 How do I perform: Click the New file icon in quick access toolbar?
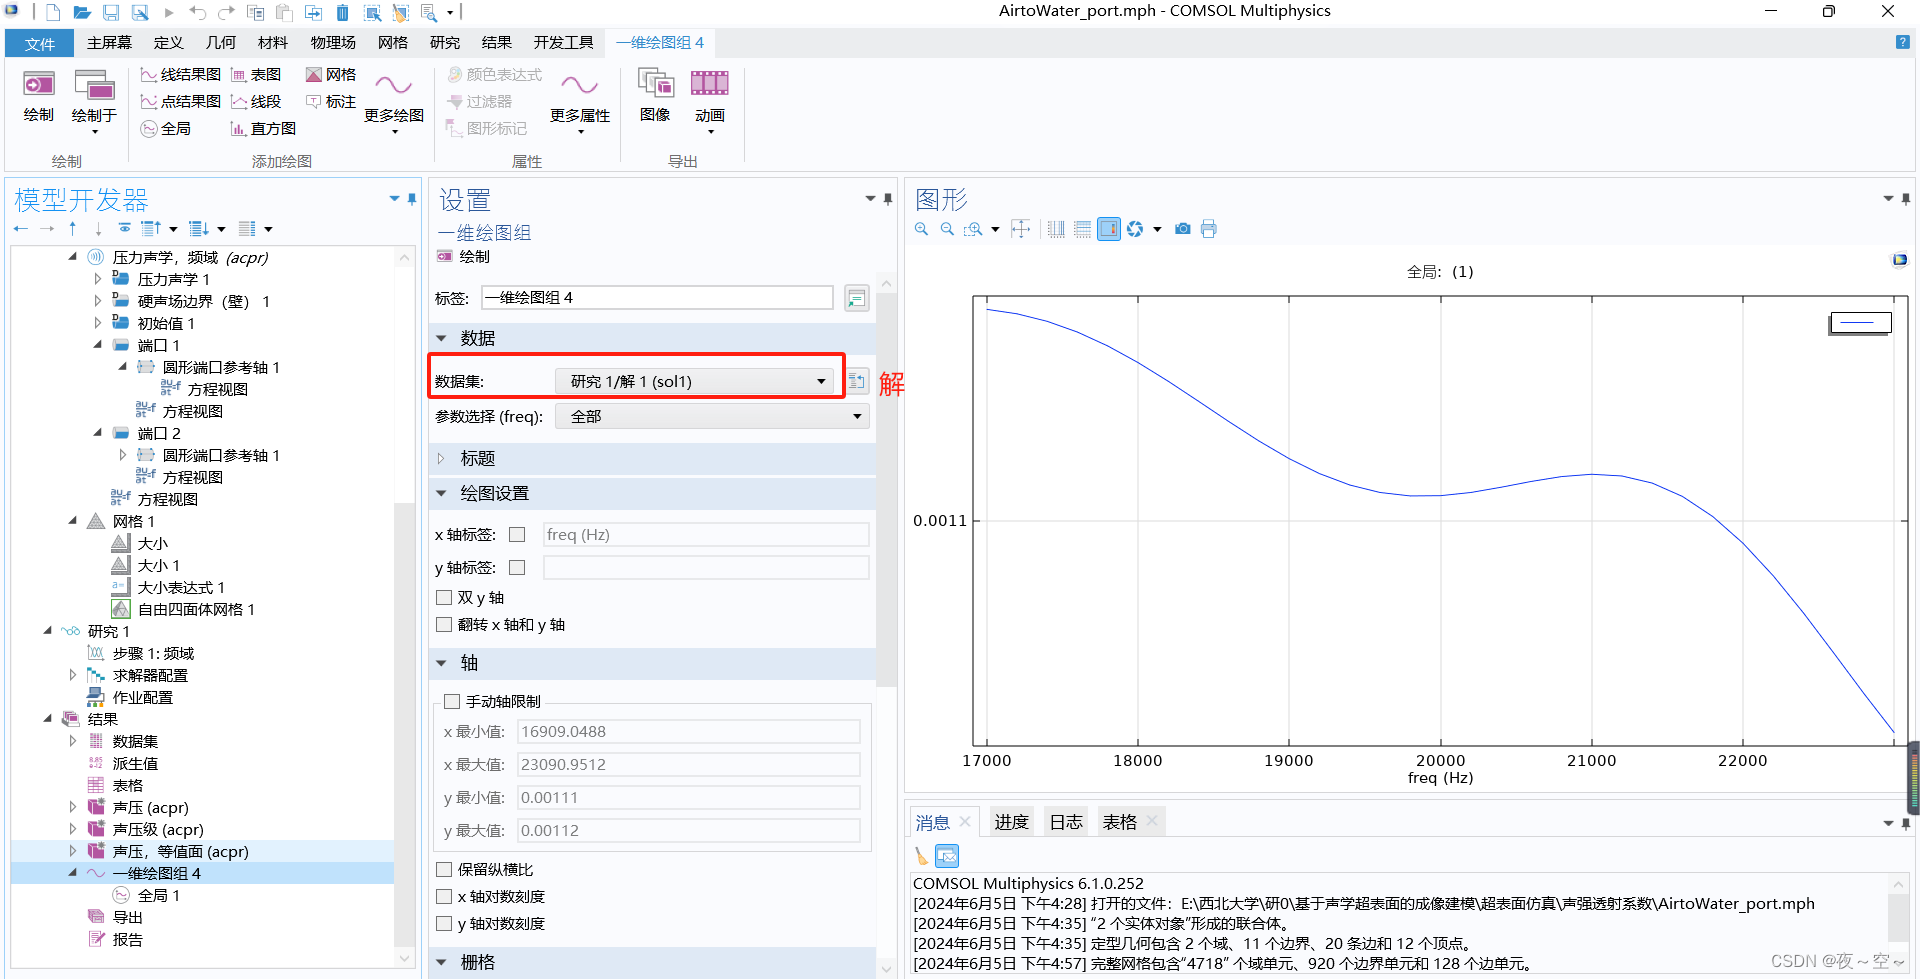click(53, 12)
